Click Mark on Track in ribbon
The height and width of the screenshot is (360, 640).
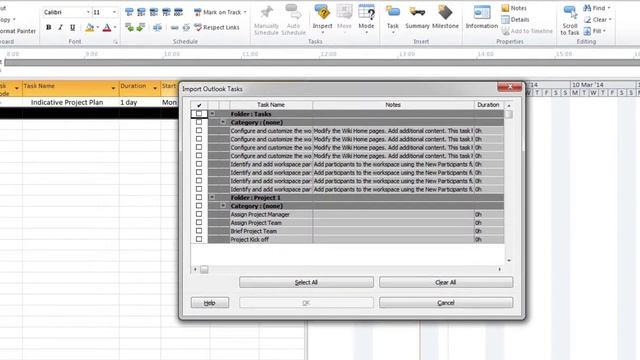pyautogui.click(x=220, y=12)
